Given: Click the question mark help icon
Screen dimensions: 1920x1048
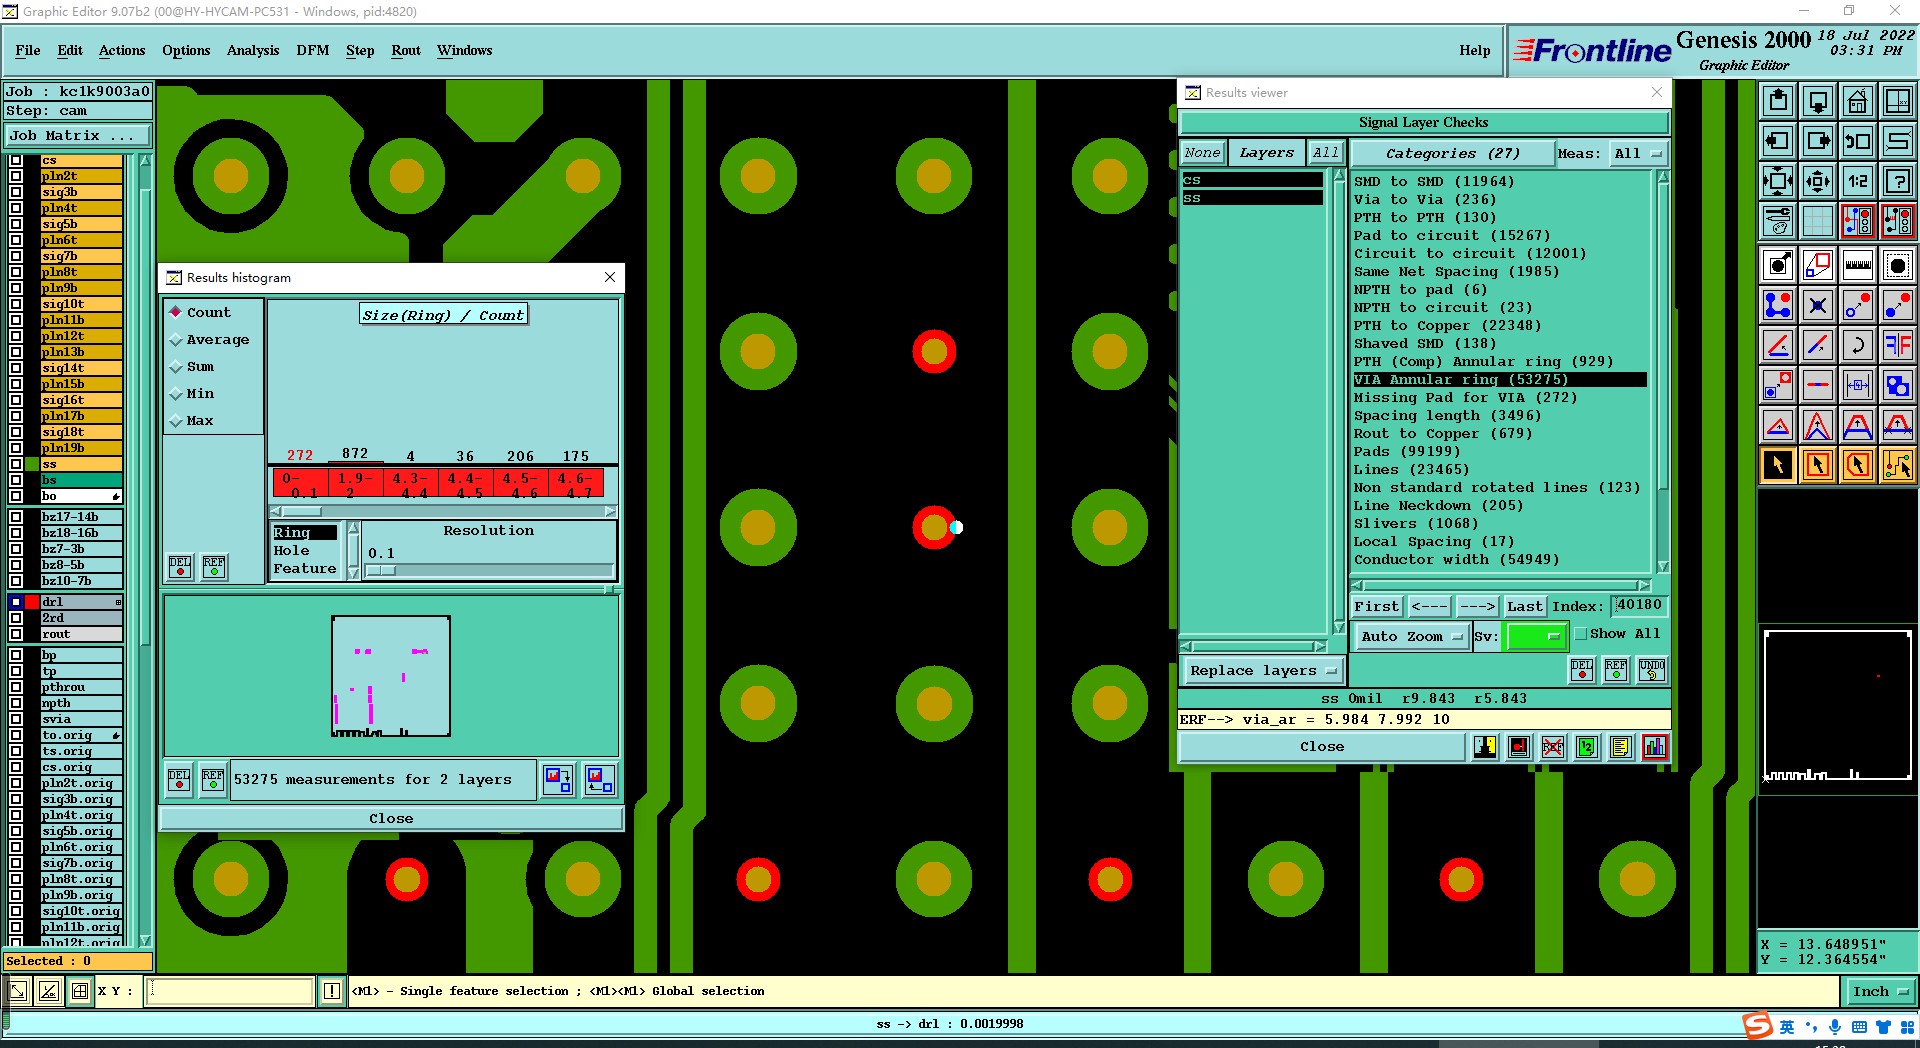Looking at the screenshot, I should point(1897,181).
